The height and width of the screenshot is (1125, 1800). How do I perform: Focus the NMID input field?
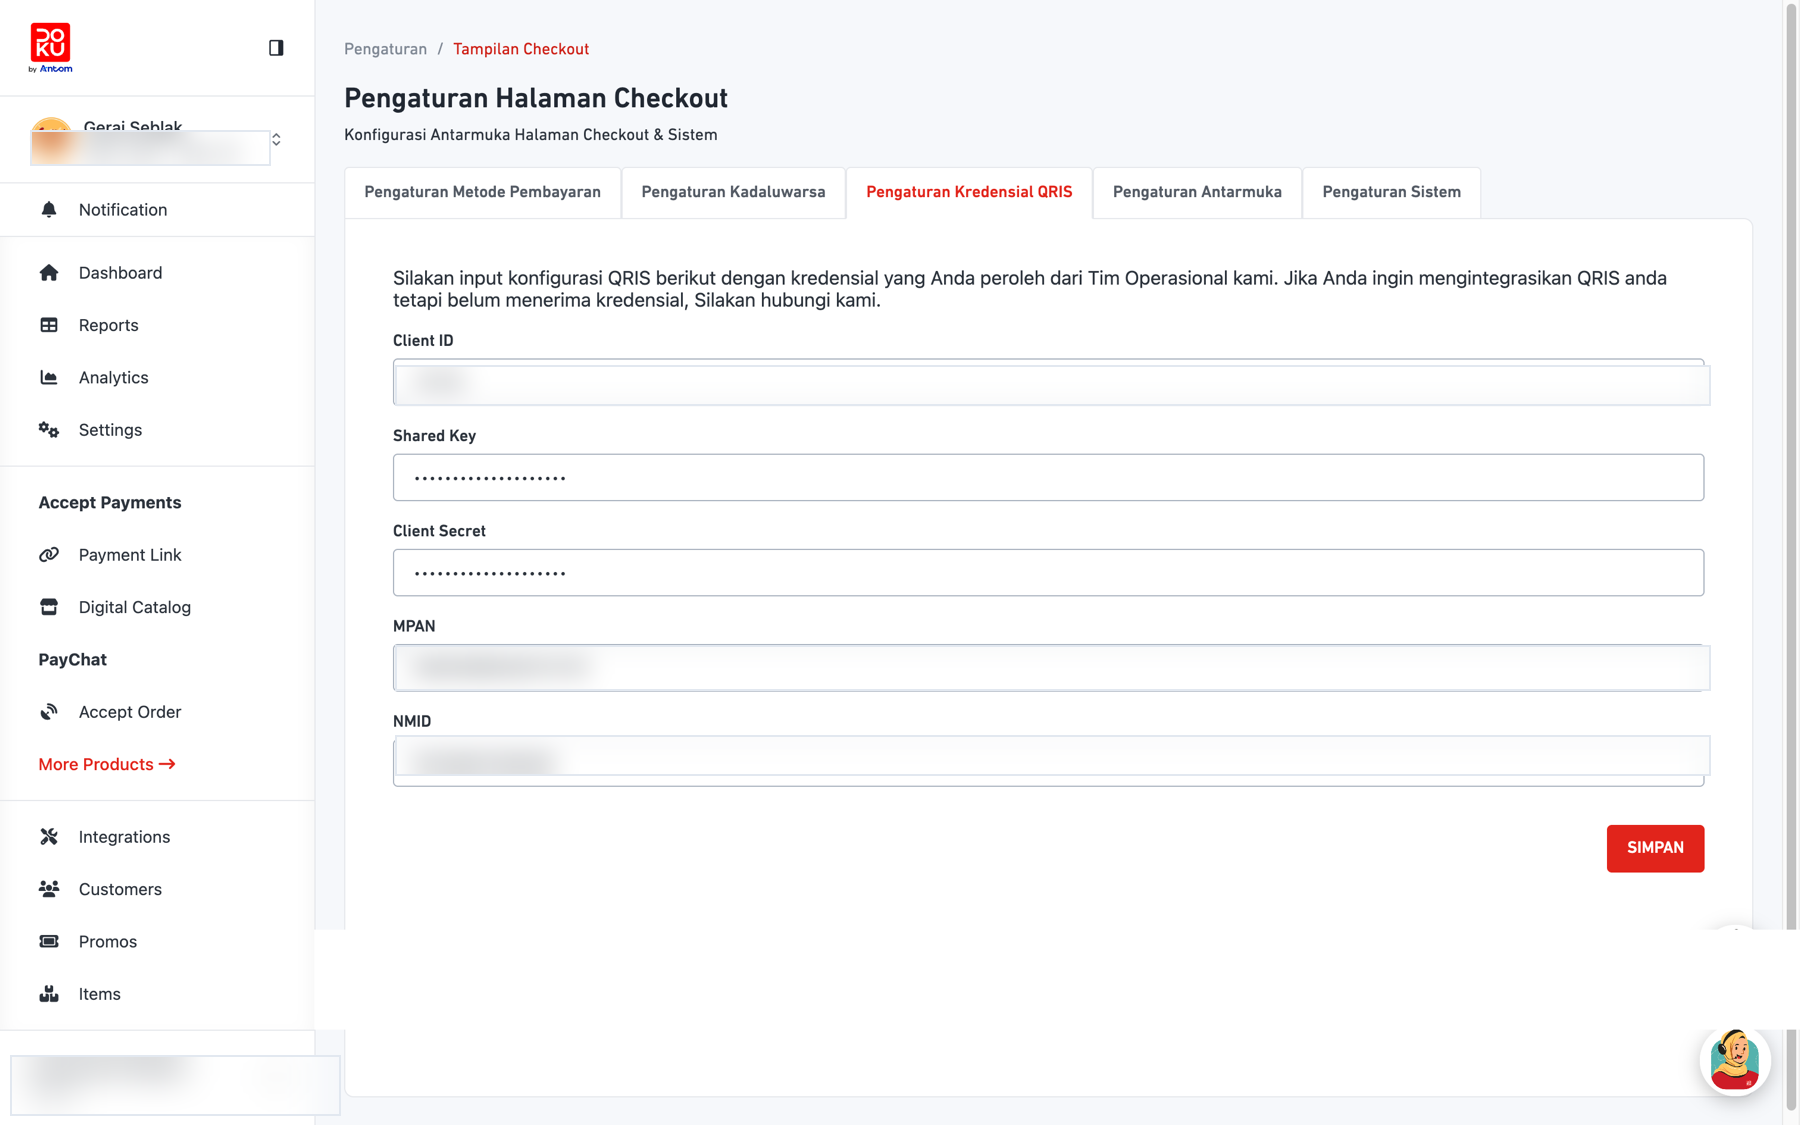click(x=1048, y=762)
